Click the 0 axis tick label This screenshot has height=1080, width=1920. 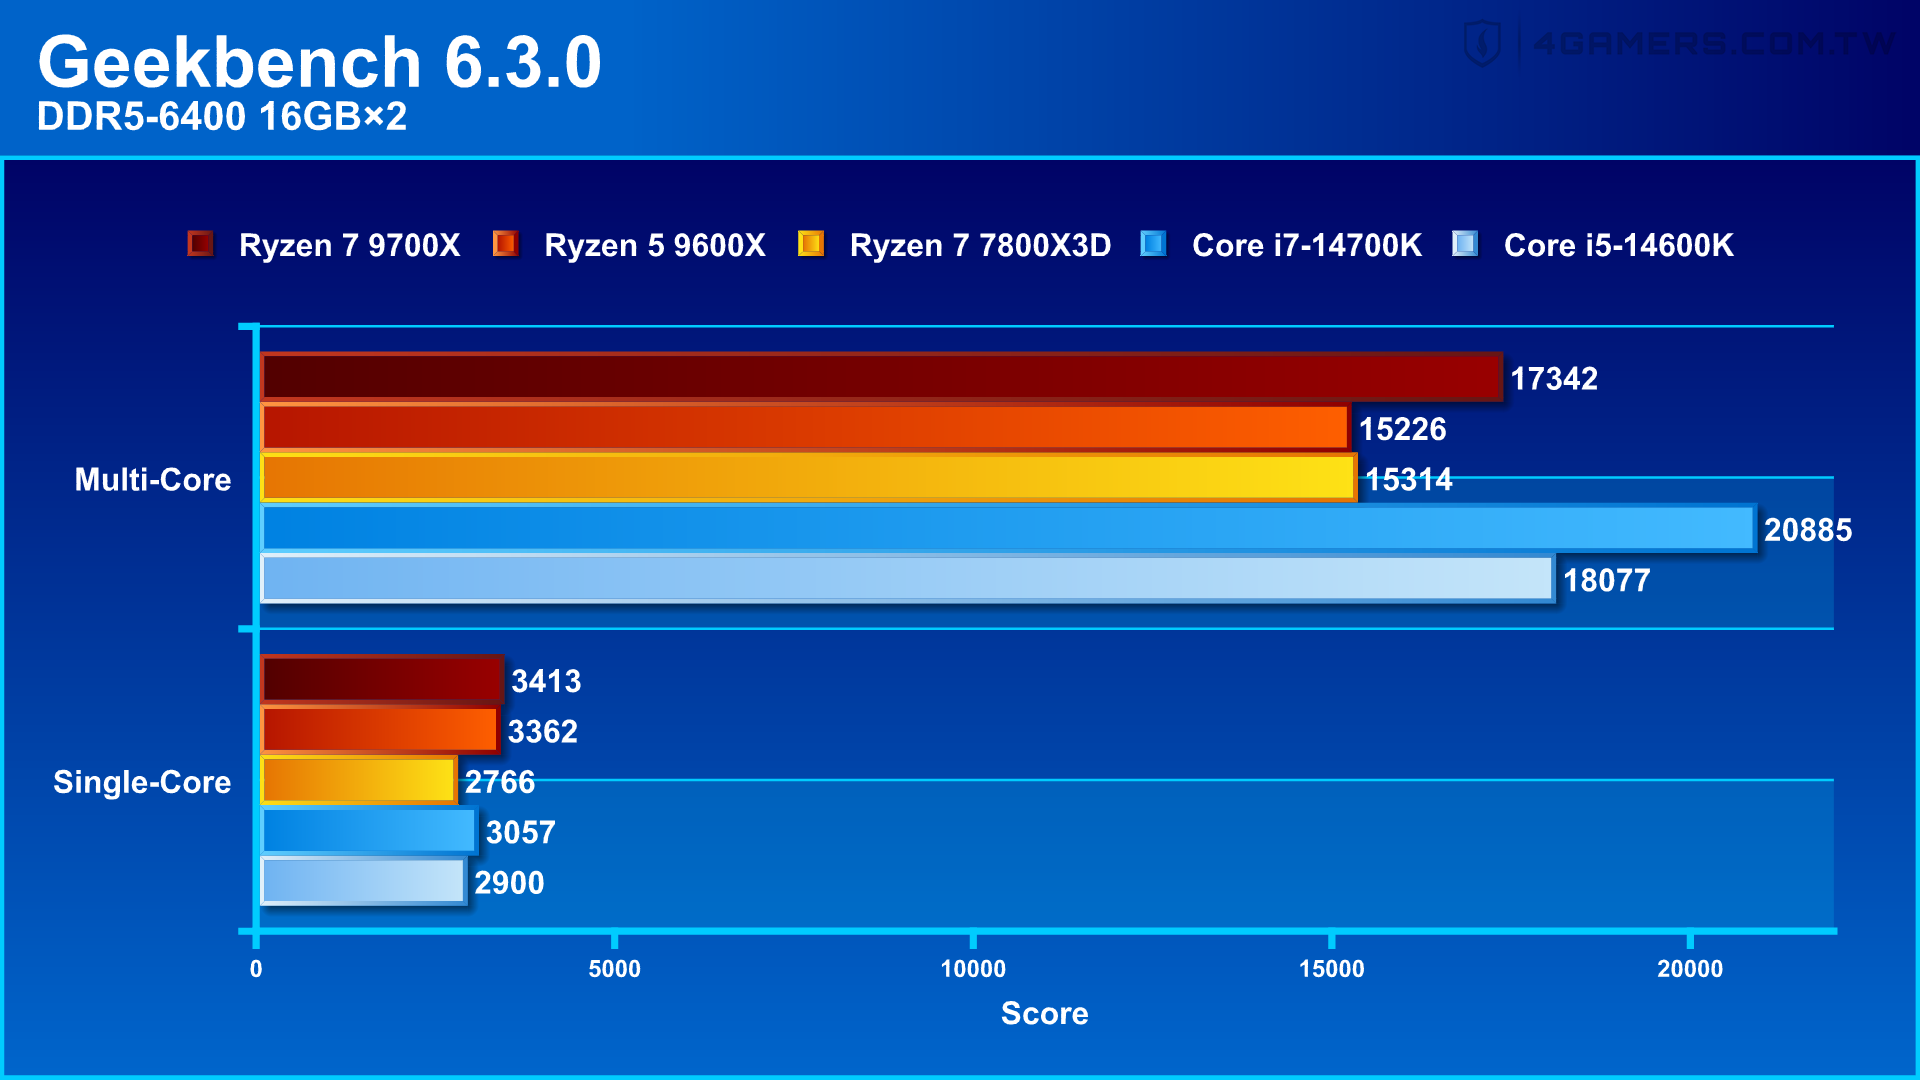pyautogui.click(x=256, y=969)
